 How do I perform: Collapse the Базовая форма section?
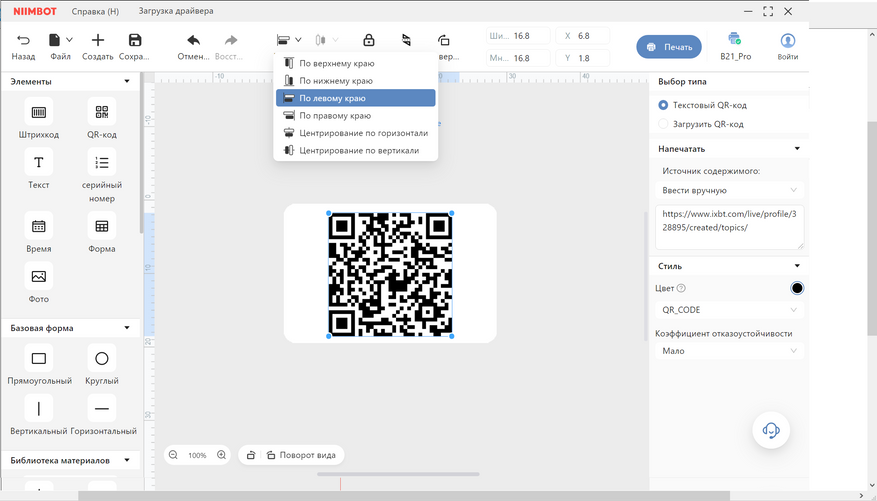(x=127, y=328)
